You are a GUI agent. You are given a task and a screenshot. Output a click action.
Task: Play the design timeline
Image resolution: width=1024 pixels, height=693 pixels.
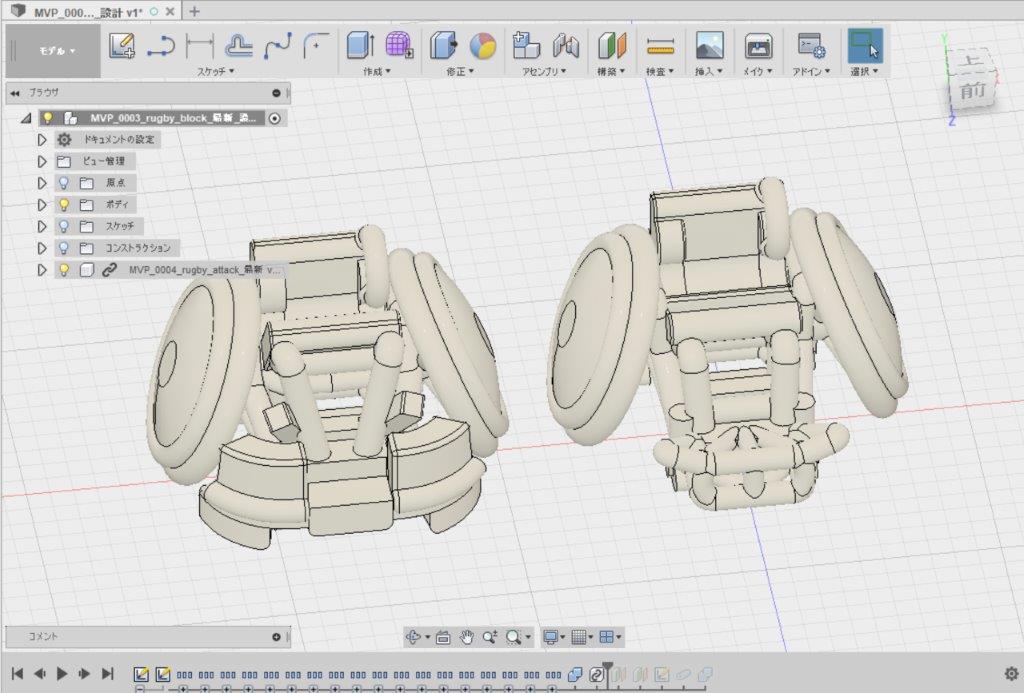62,673
